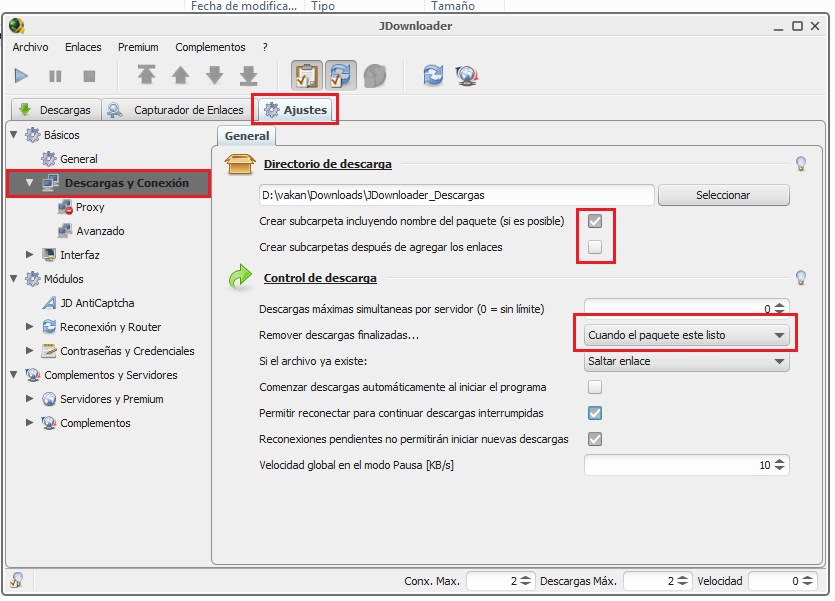Click Velocidad global en modo Pausa stepper
The image size is (835, 601).
click(x=780, y=465)
